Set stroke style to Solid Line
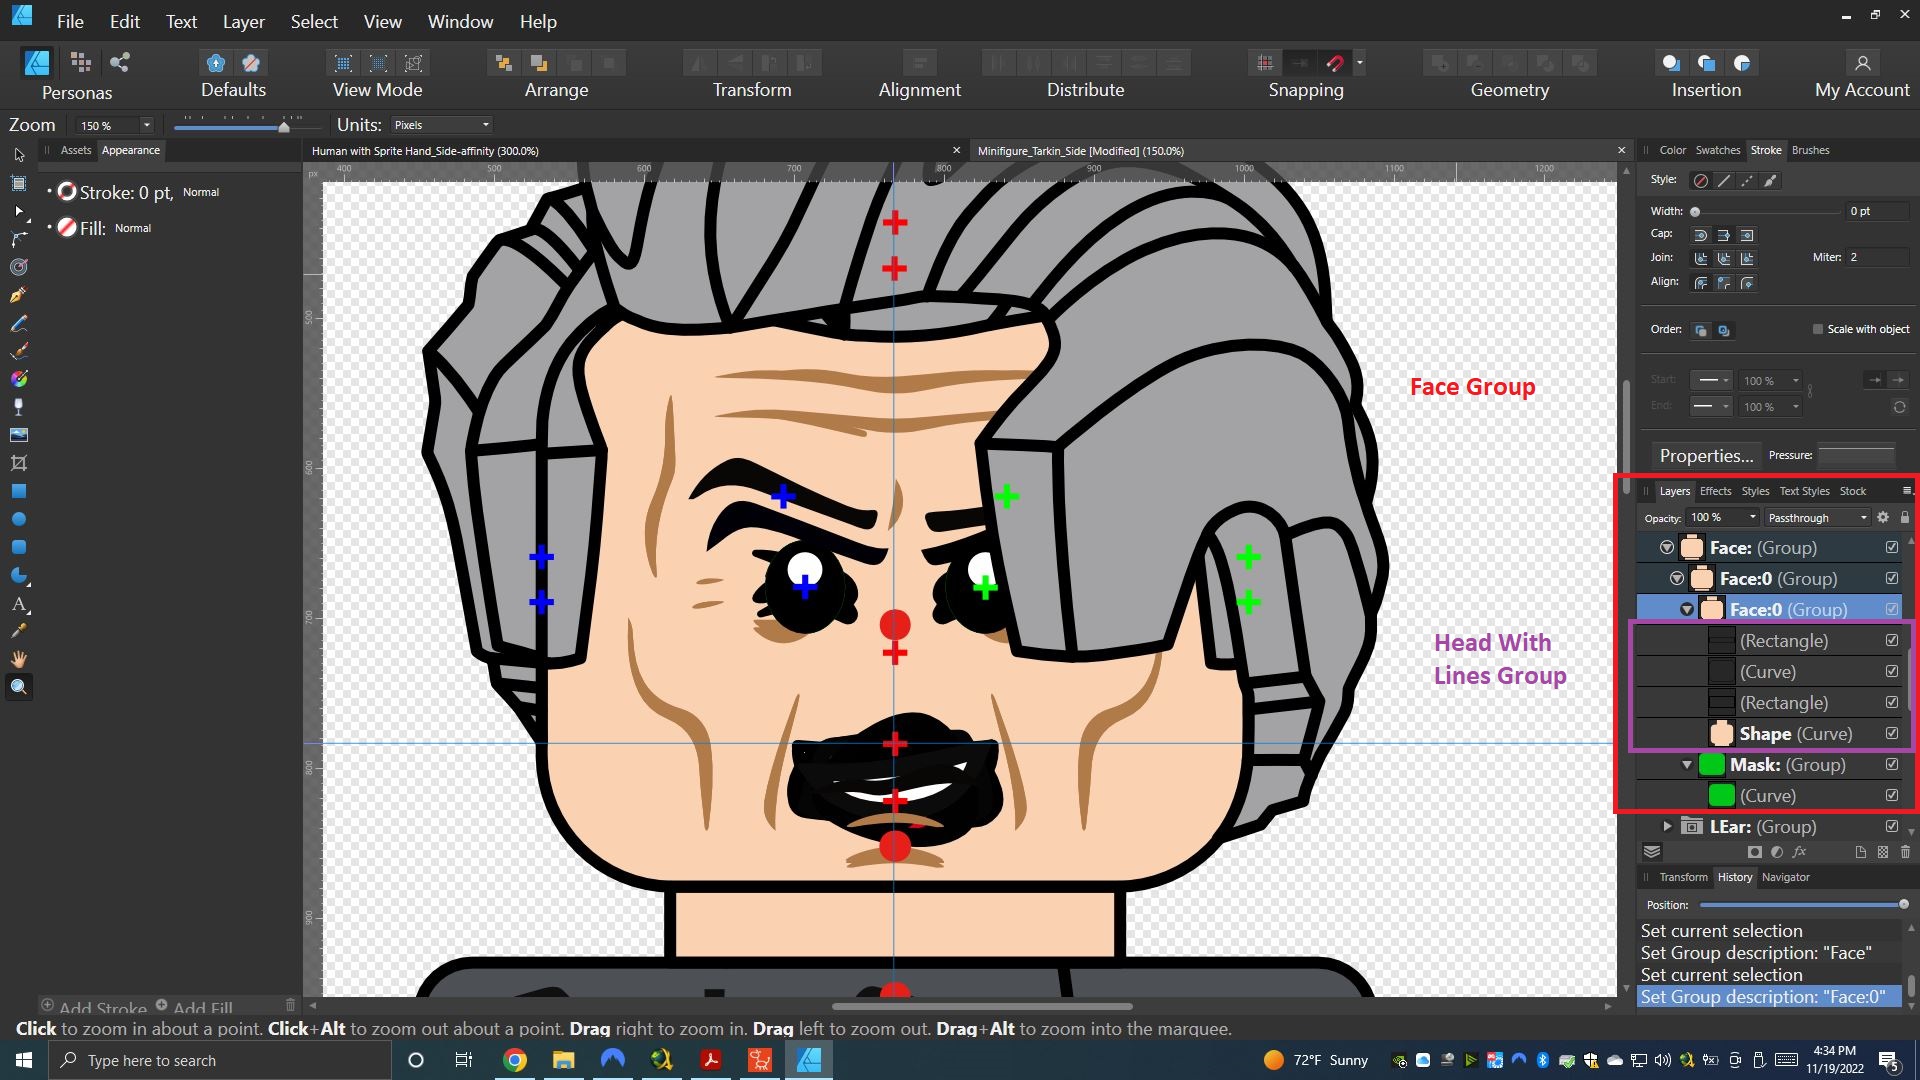Image resolution: width=1920 pixels, height=1080 pixels. [x=1723, y=181]
